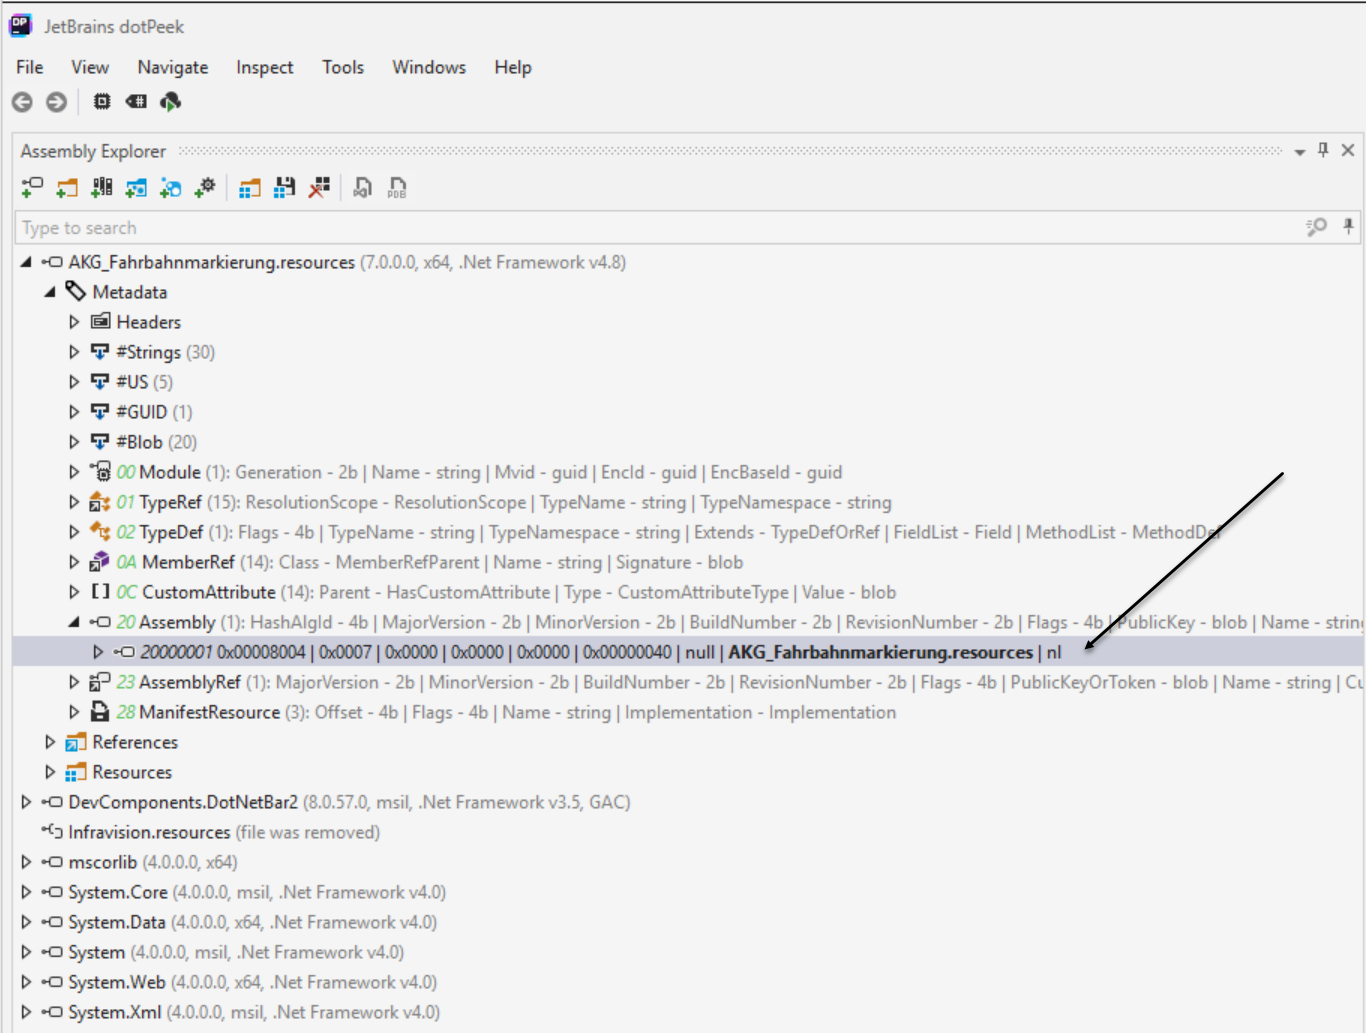Open the Navigate menu

pos(173,67)
